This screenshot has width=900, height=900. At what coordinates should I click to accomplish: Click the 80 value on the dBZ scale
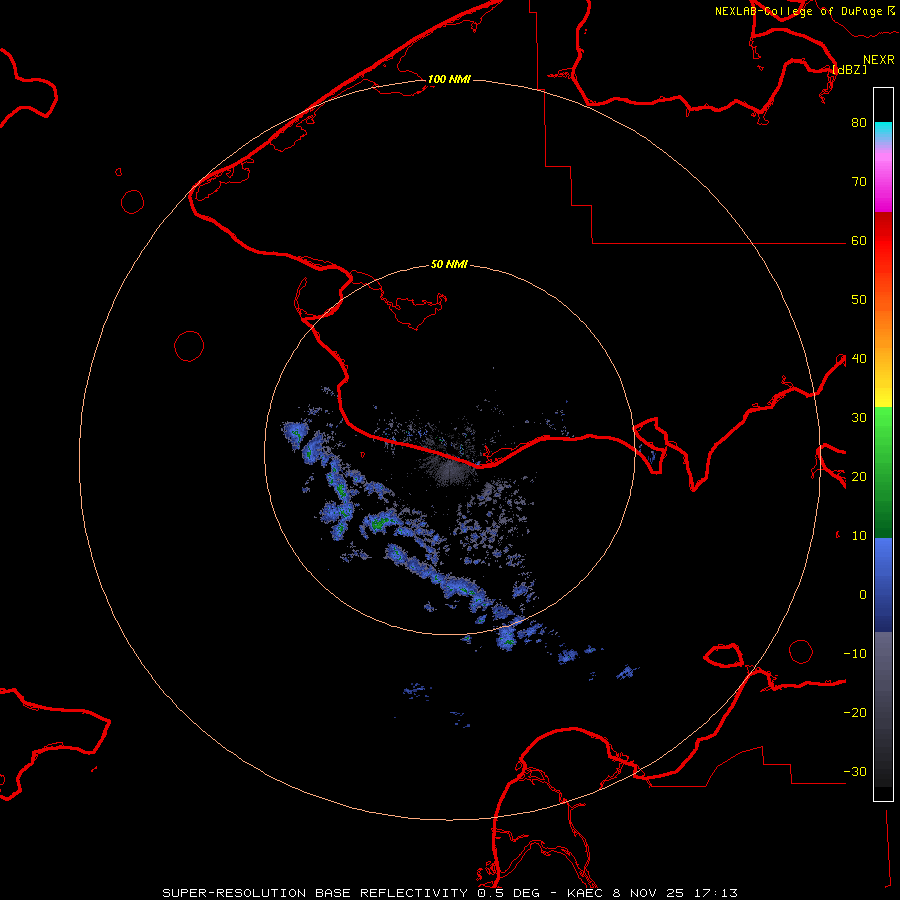coord(859,122)
